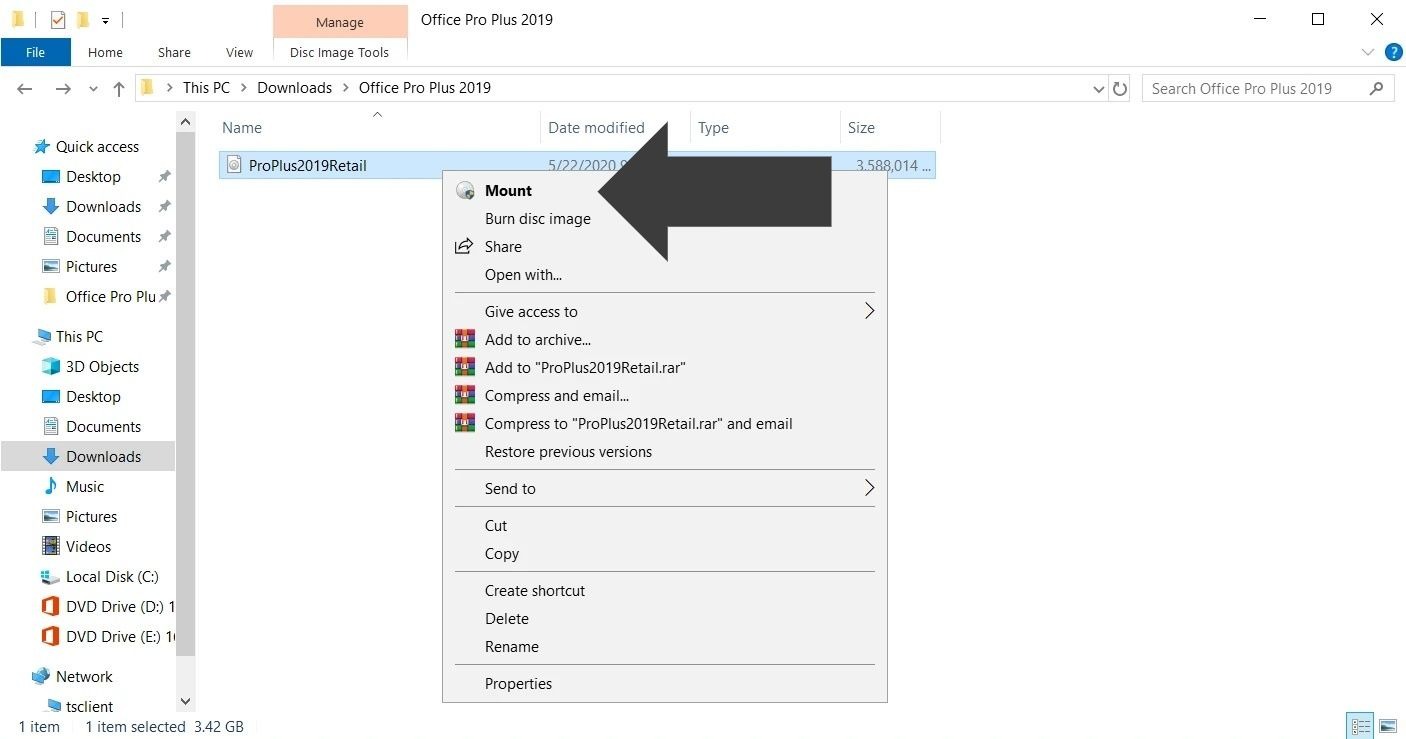Image resolution: width=1406 pixels, height=739 pixels.
Task: Go forward using the Forward arrow
Action: [62, 88]
